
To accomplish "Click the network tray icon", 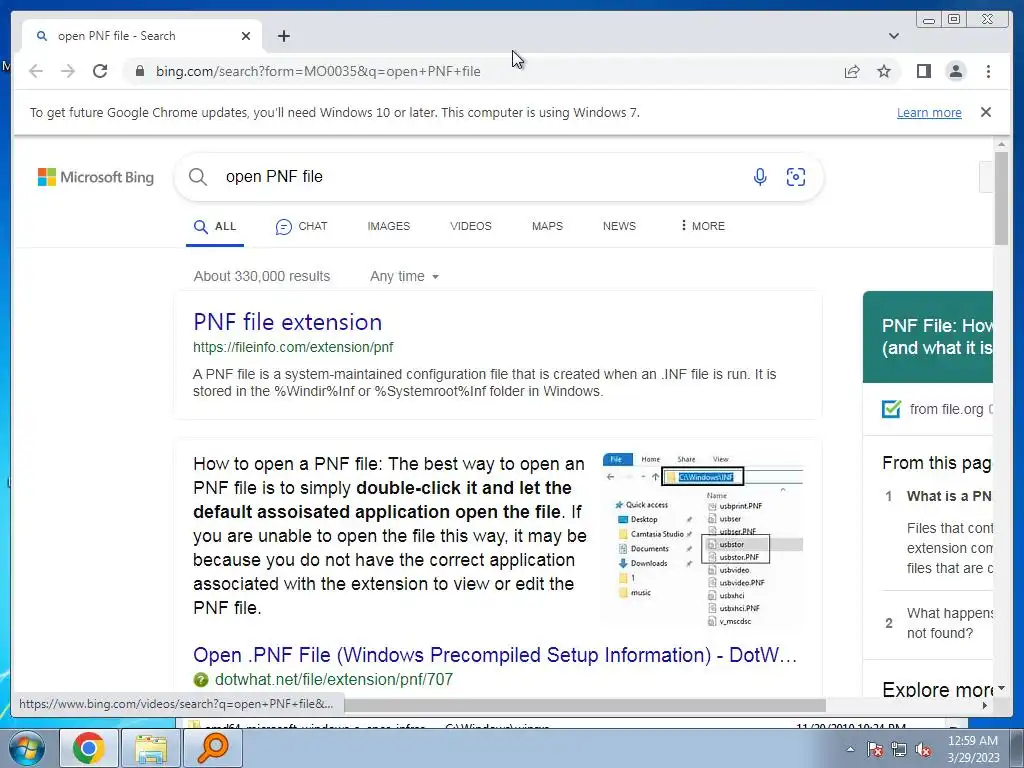I will tap(899, 749).
